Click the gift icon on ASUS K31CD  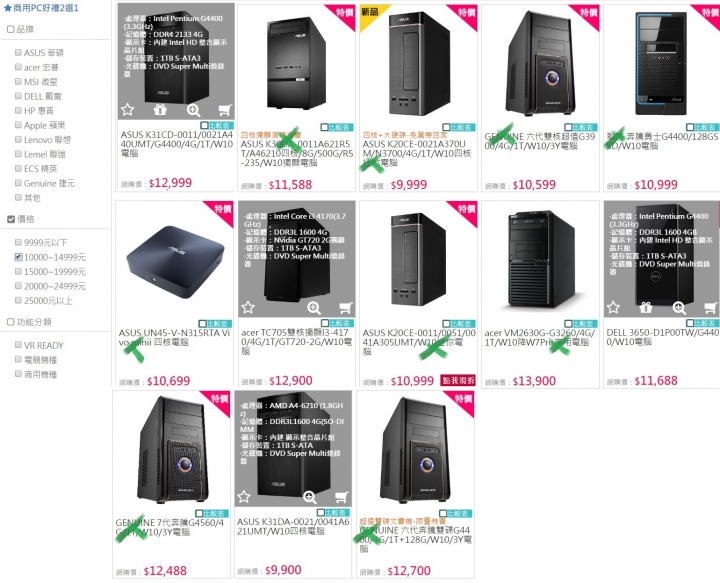(x=160, y=110)
